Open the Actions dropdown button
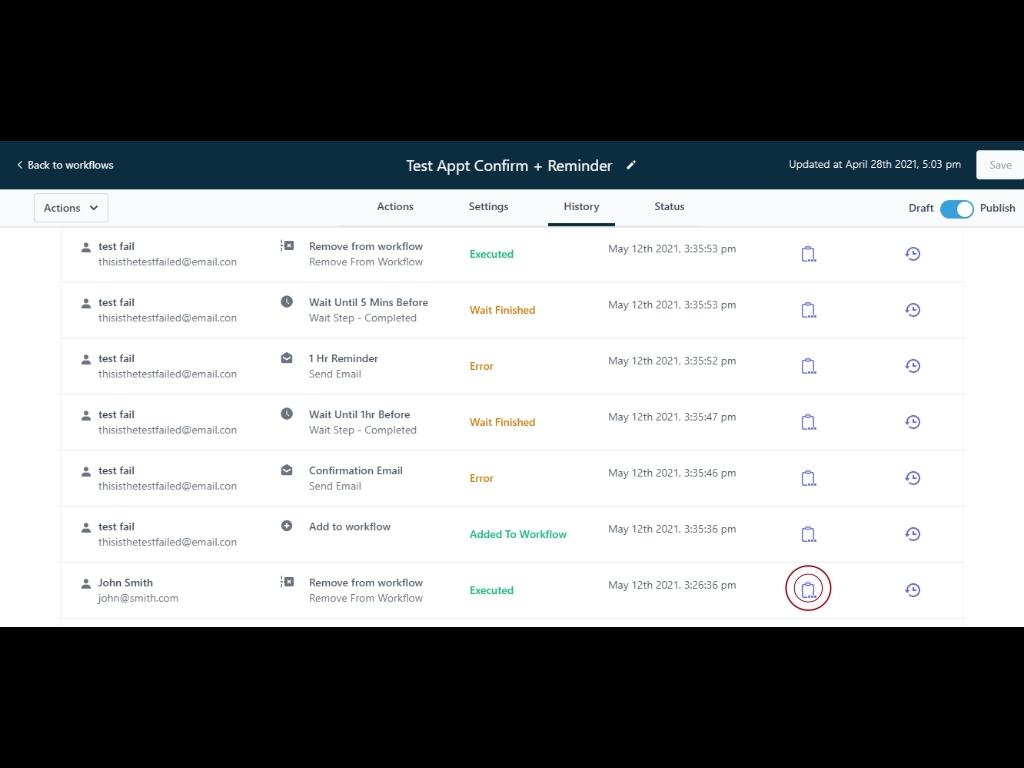Viewport: 1024px width, 768px height. [71, 208]
